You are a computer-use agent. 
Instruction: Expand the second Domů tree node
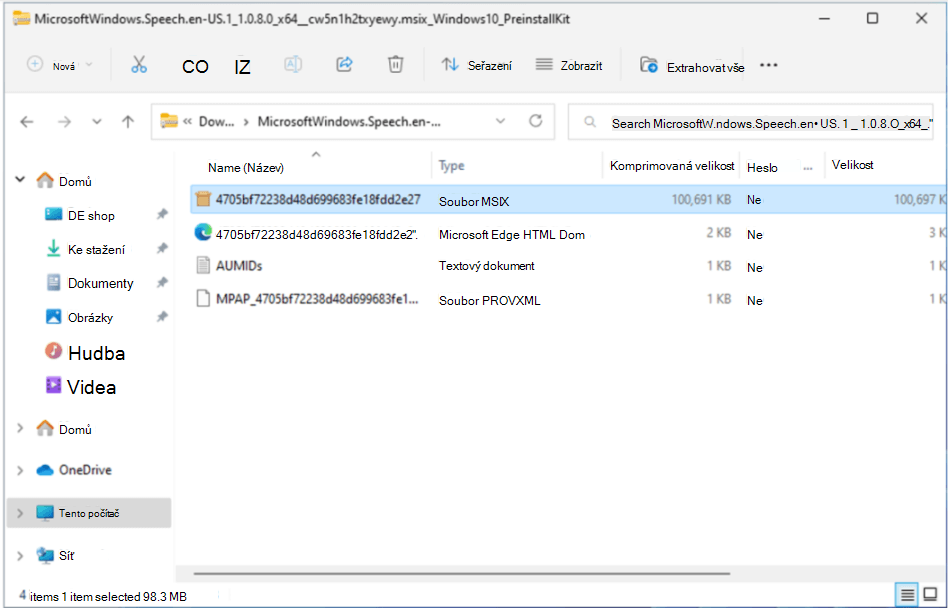20,428
